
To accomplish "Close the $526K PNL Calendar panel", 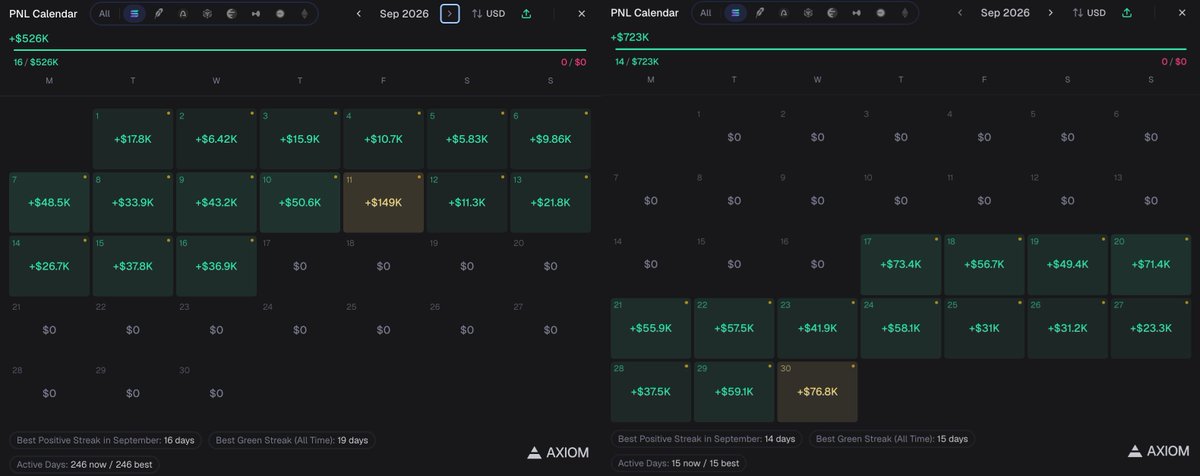I will tap(582, 13).
